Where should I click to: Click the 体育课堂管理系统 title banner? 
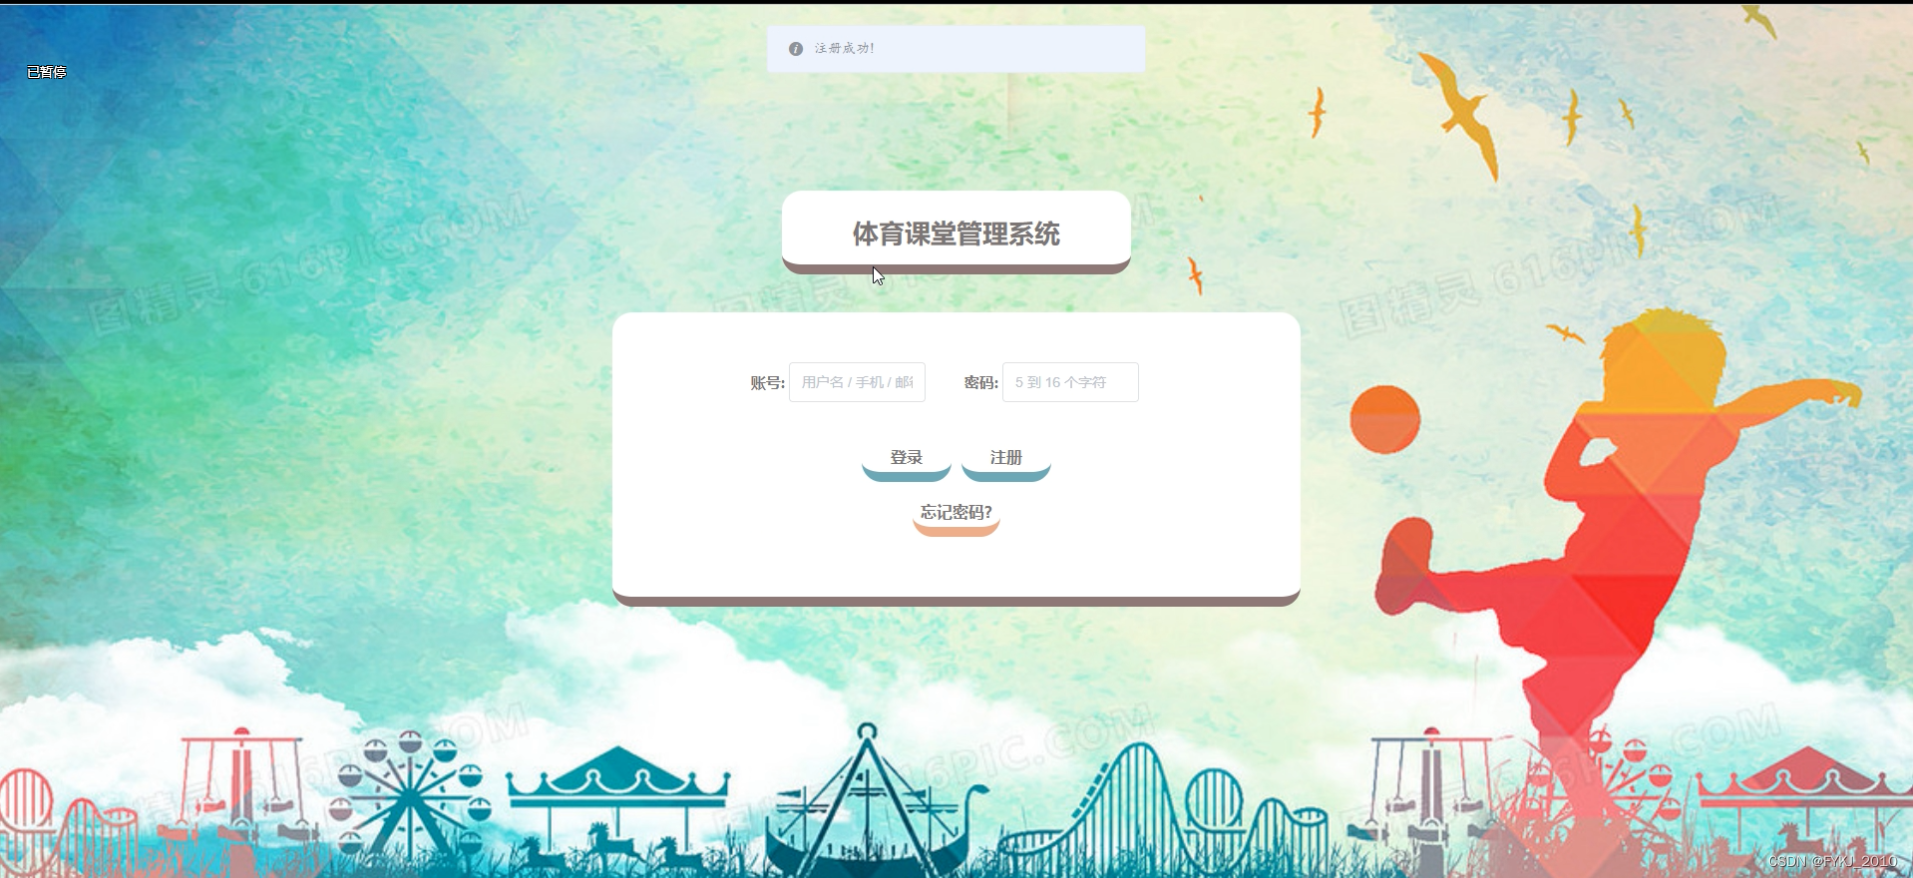[956, 233]
